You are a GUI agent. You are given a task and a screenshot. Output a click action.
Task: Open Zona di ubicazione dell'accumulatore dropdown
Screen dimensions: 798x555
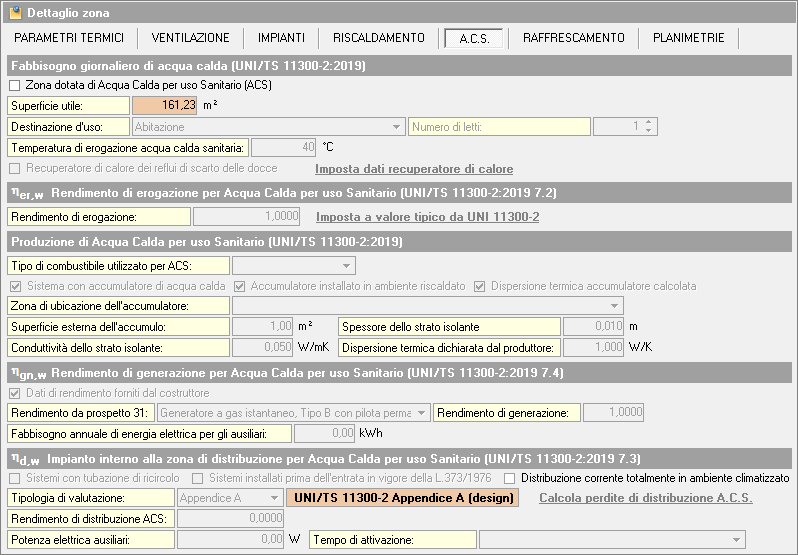427,305
